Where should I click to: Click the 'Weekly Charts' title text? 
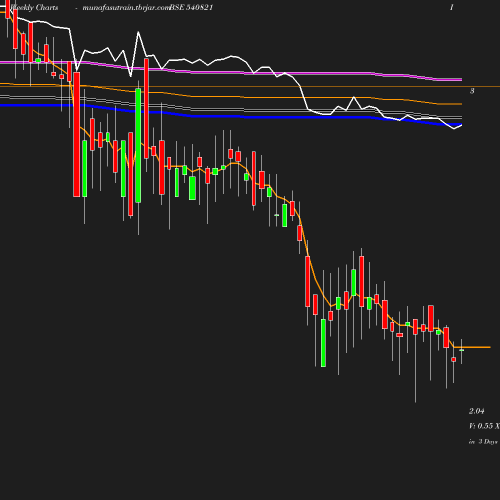pyautogui.click(x=34, y=8)
